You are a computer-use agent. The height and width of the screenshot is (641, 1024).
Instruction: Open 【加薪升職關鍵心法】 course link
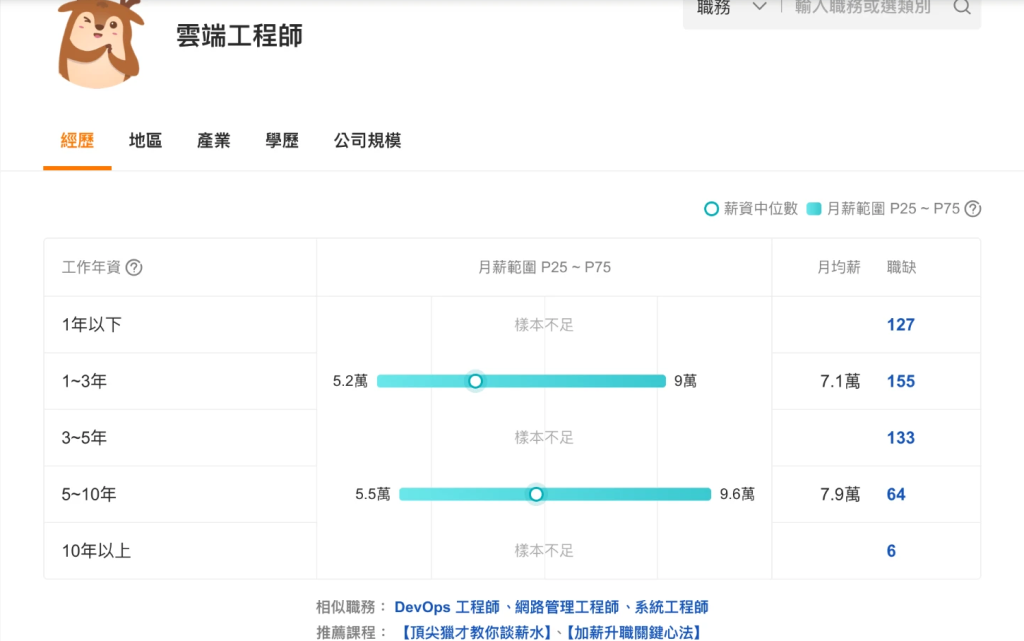tap(633, 633)
